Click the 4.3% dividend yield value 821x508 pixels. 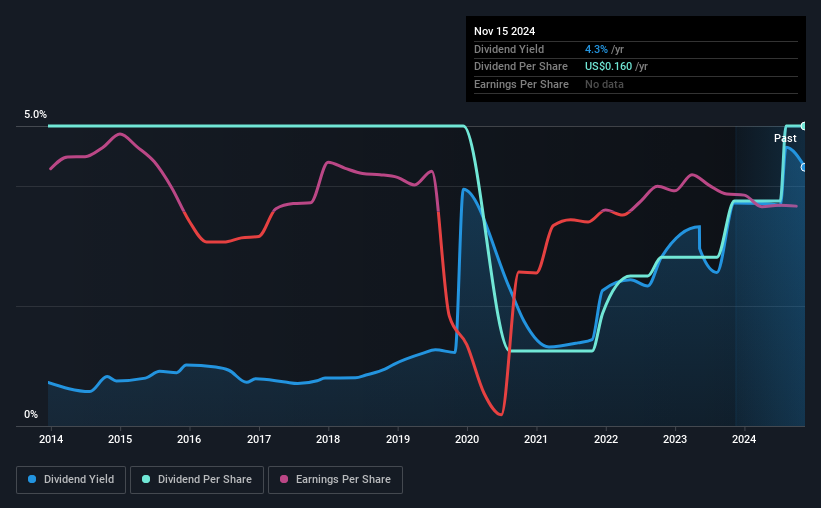(x=596, y=49)
